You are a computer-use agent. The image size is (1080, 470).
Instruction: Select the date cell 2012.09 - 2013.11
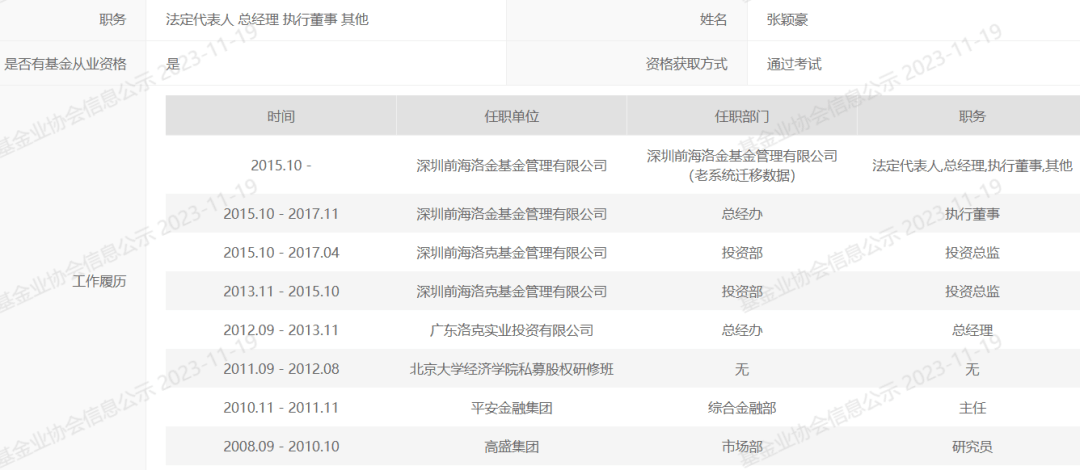[281, 330]
